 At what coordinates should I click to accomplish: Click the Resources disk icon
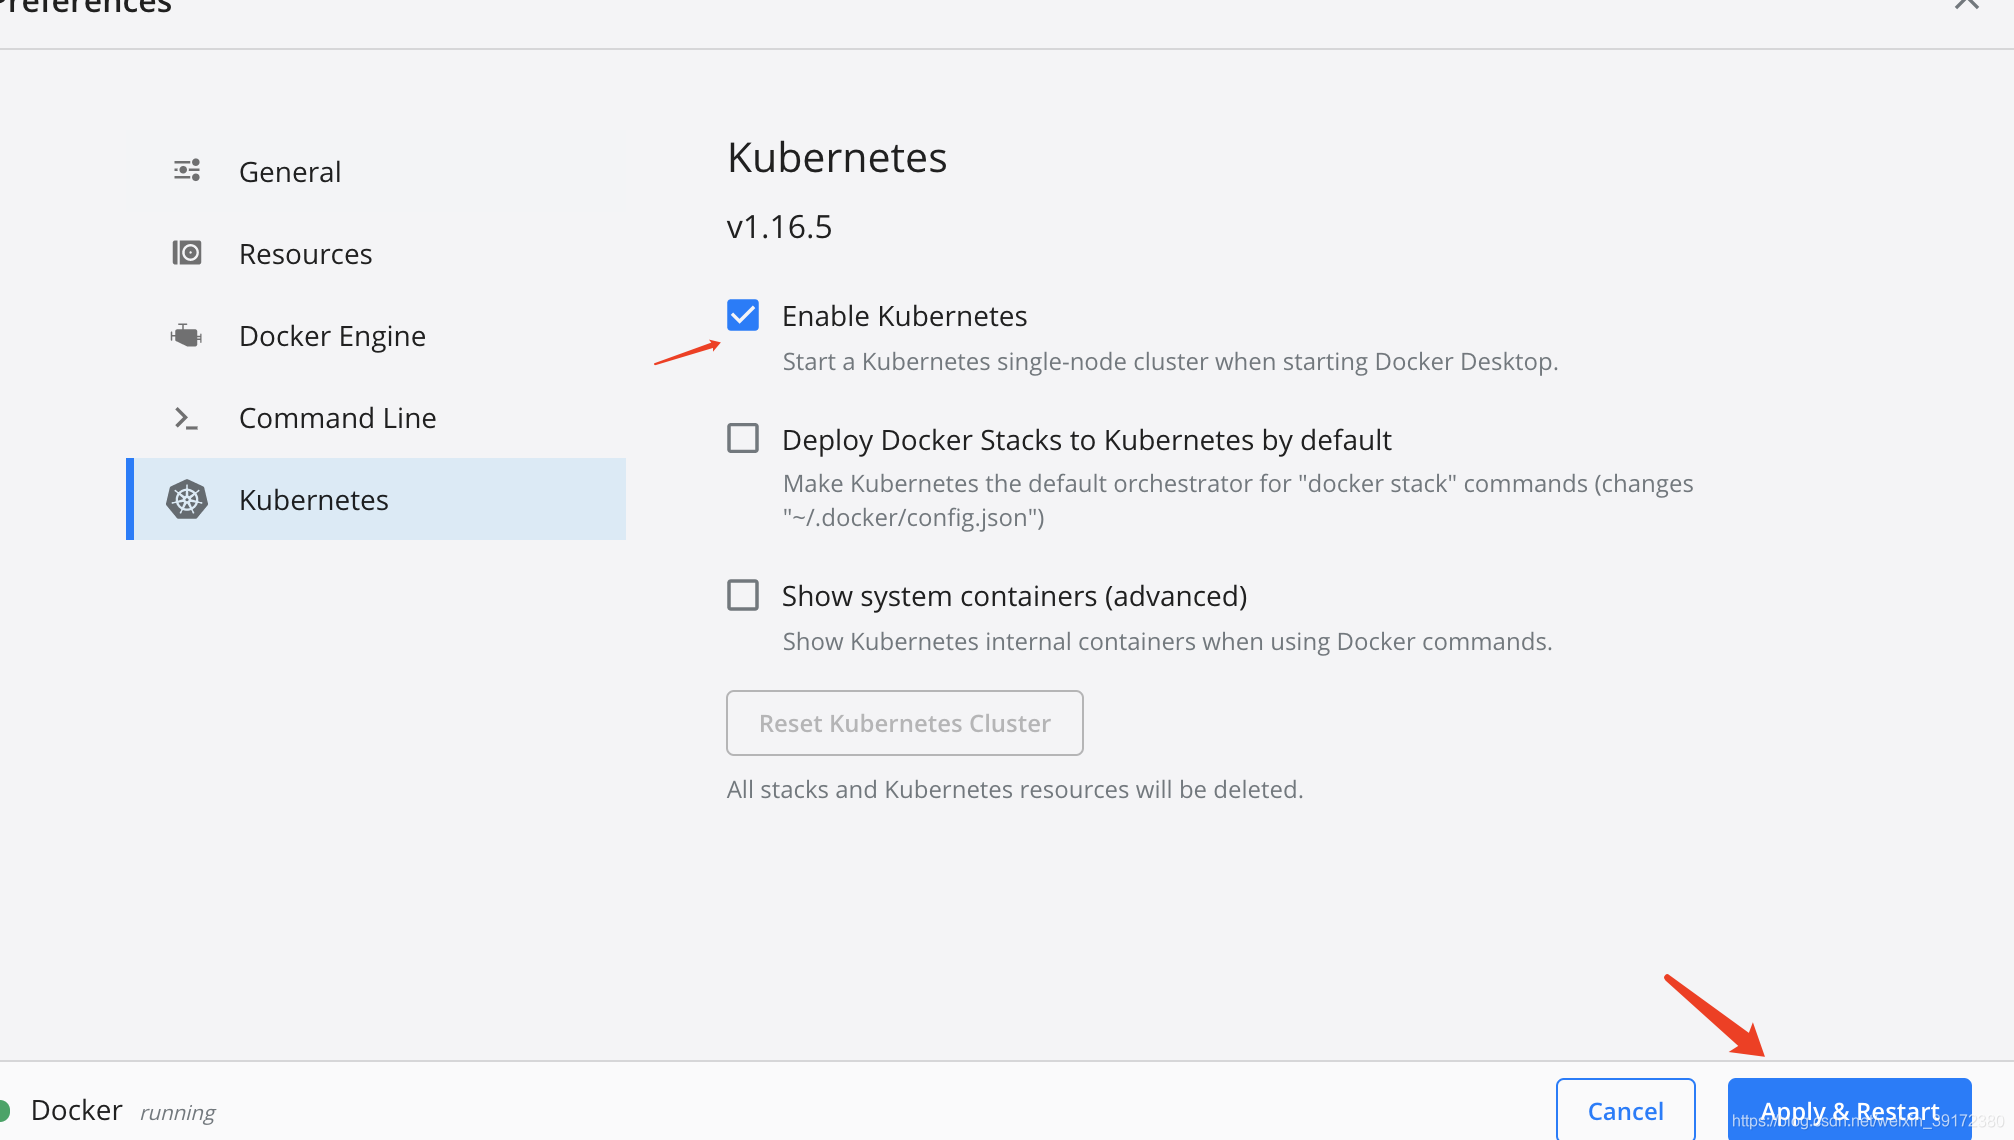pyautogui.click(x=187, y=253)
